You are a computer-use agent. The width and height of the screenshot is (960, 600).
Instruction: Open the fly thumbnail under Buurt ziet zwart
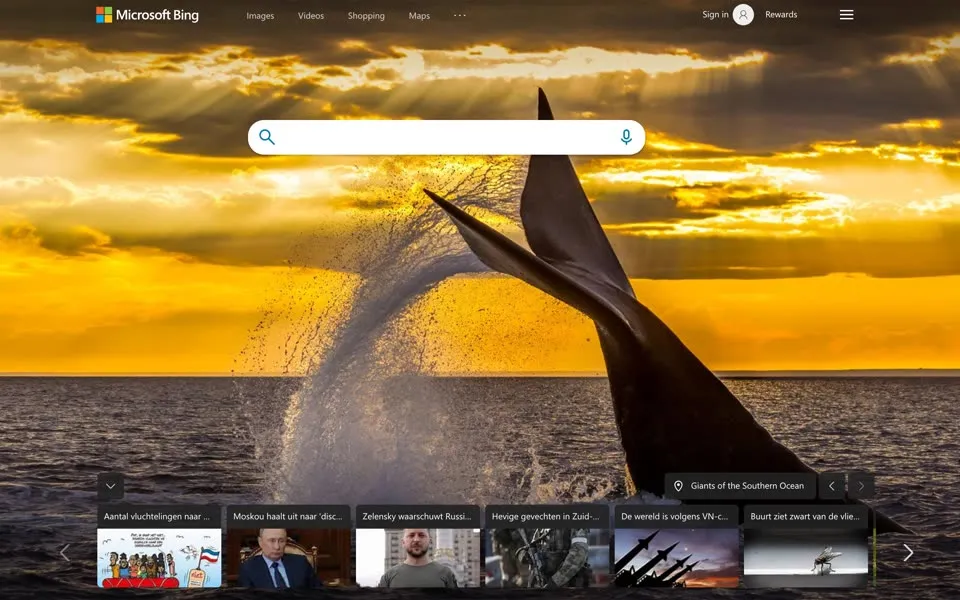click(x=806, y=558)
